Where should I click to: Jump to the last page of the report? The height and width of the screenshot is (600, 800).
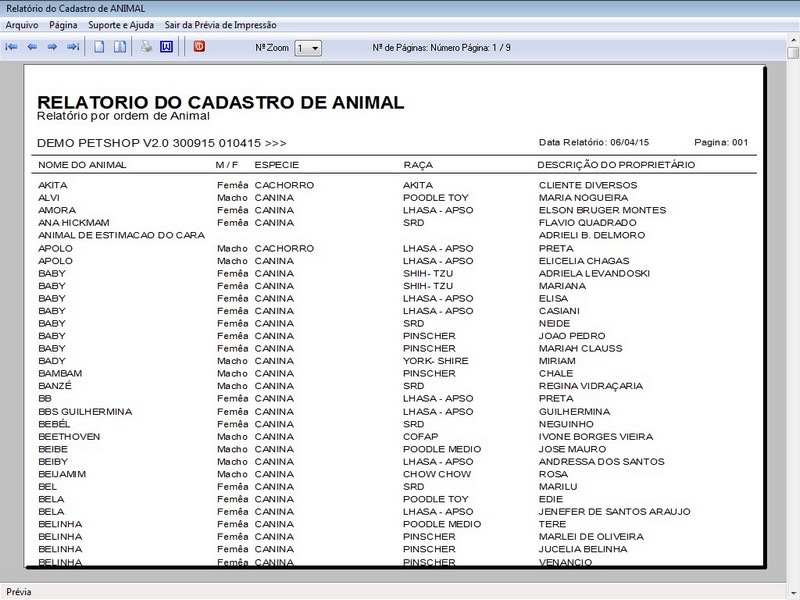[x=73, y=47]
